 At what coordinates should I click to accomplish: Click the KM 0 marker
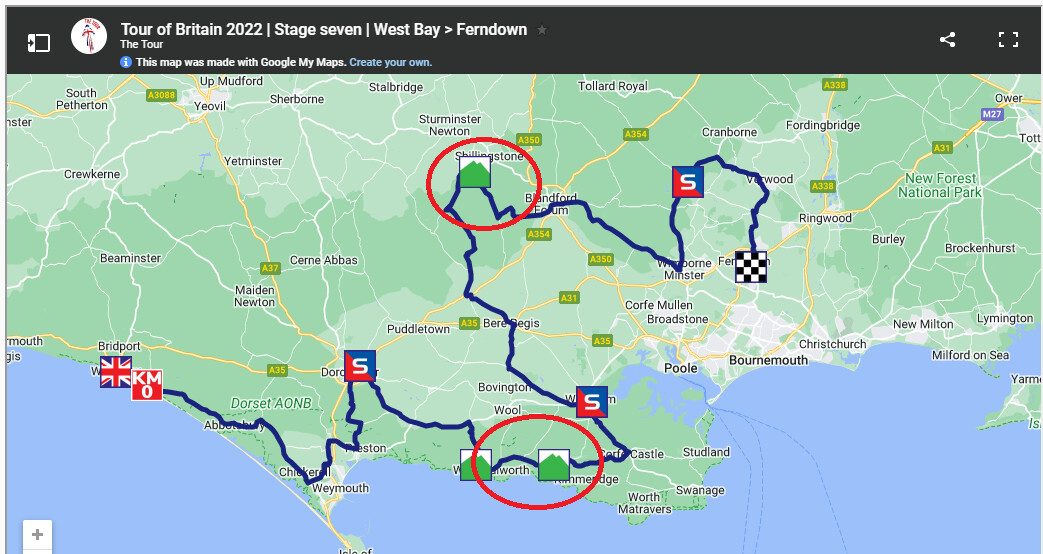(147, 385)
